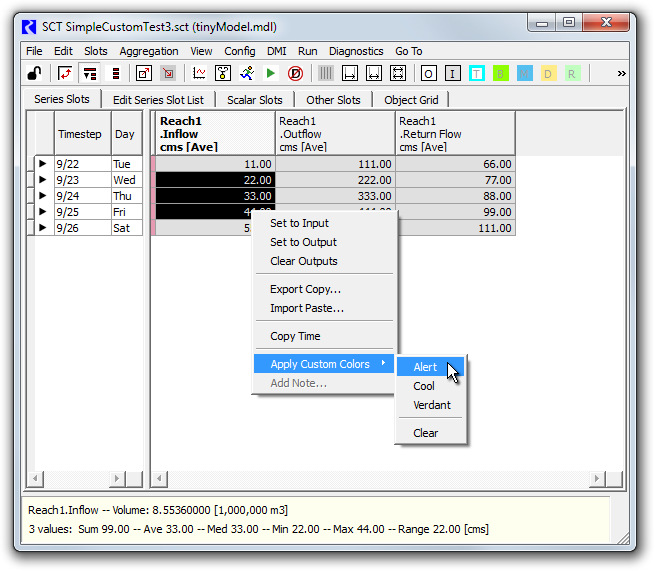Click the fit column width right-arrow icon

point(350,74)
